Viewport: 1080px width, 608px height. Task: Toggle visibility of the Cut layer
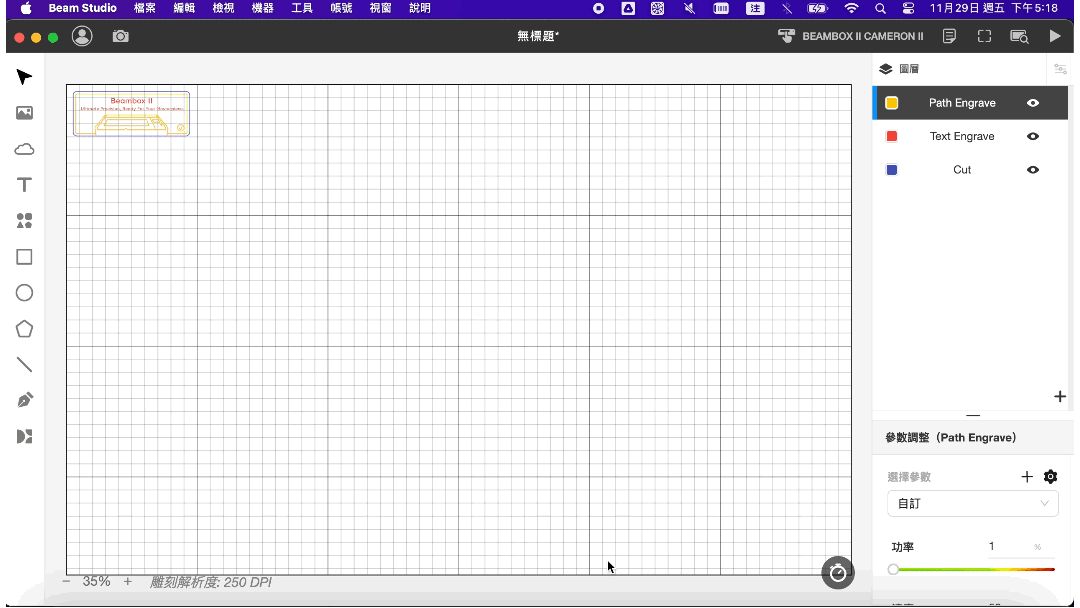pos(1032,170)
